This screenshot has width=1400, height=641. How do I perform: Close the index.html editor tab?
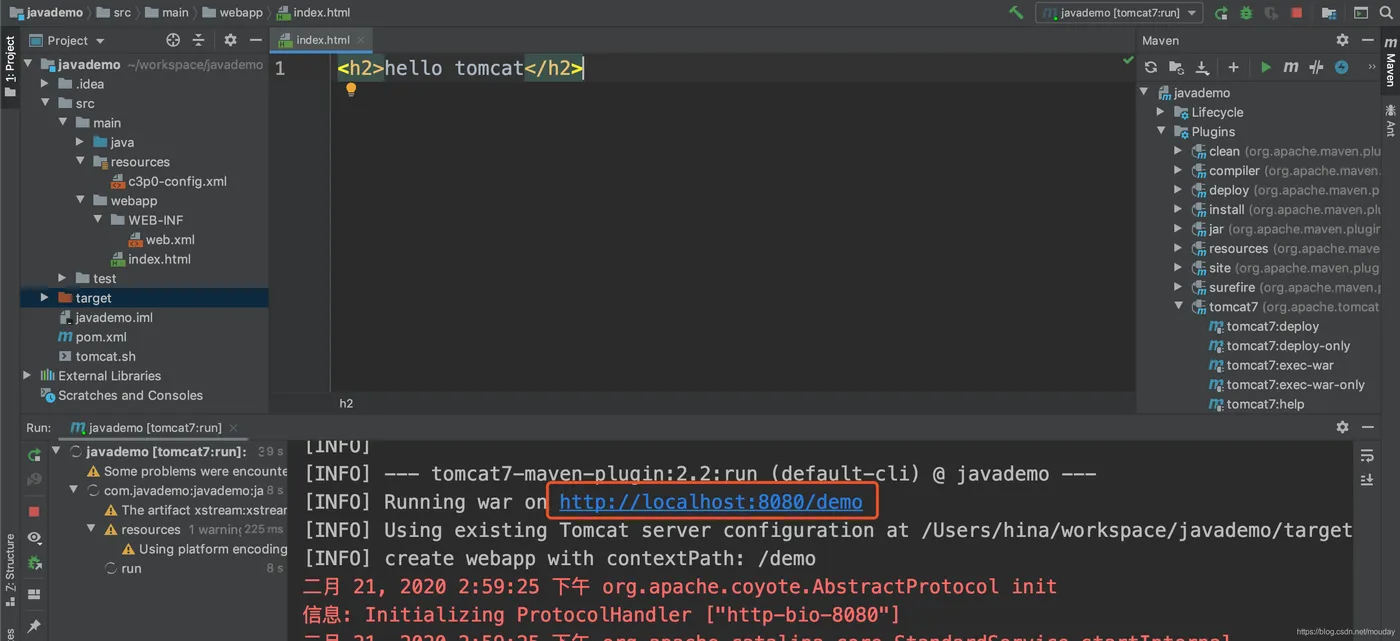362,40
